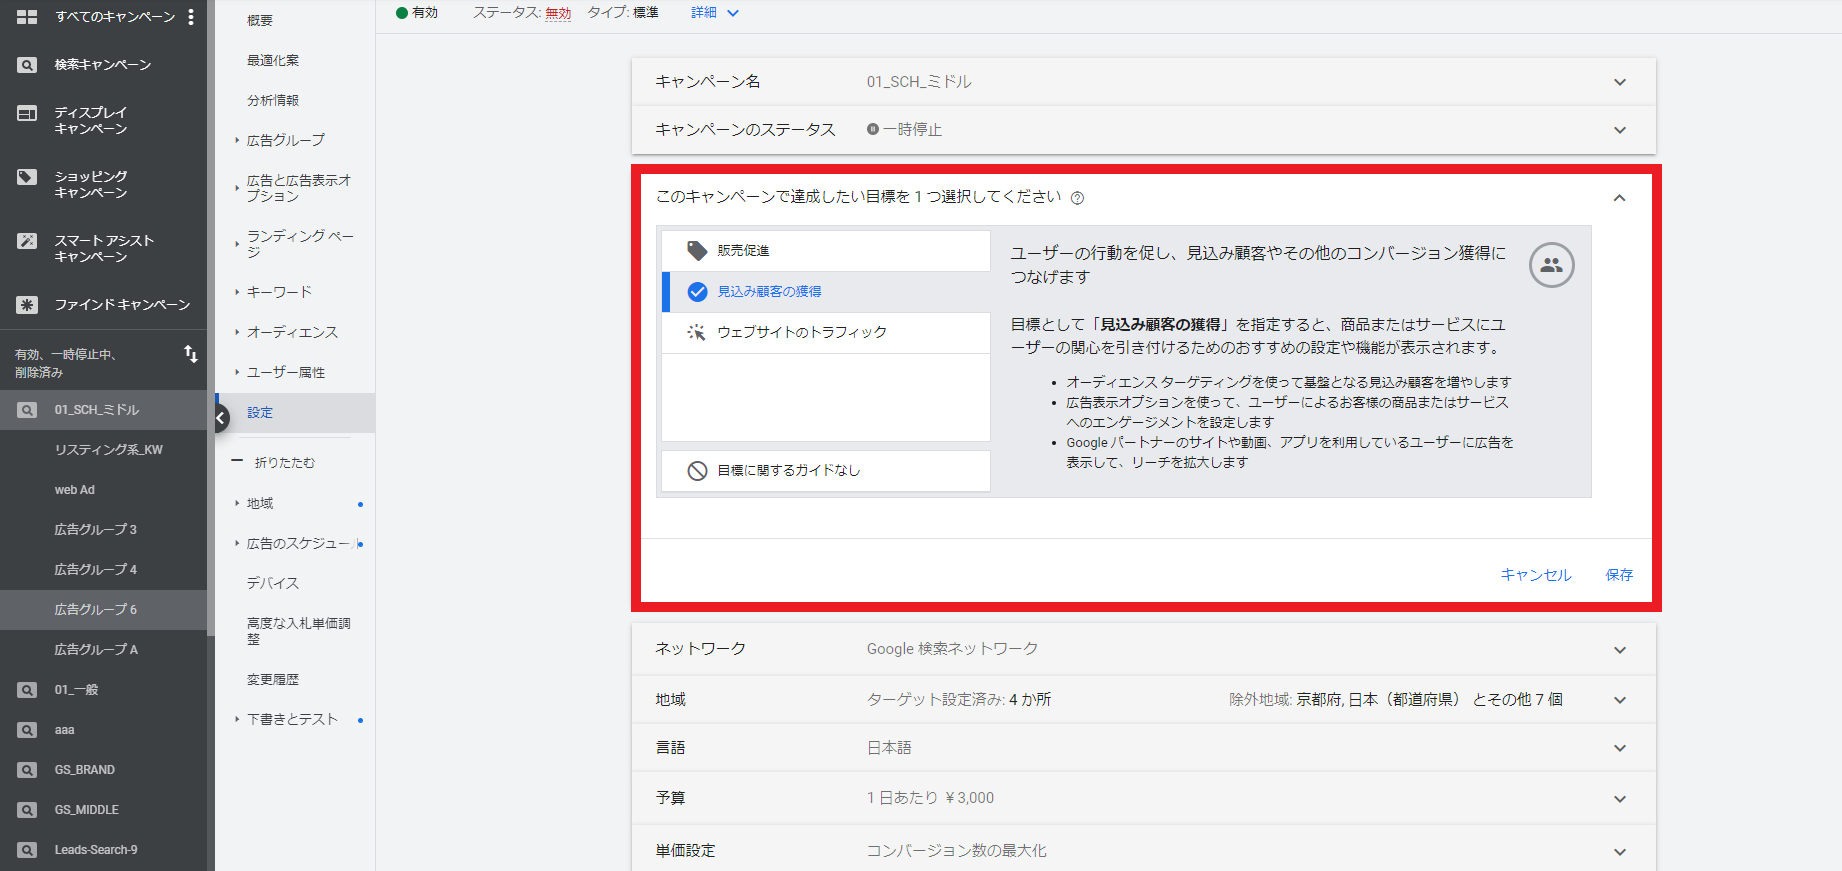Expand the 言語 settings row
This screenshot has width=1842, height=871.
(x=1144, y=748)
